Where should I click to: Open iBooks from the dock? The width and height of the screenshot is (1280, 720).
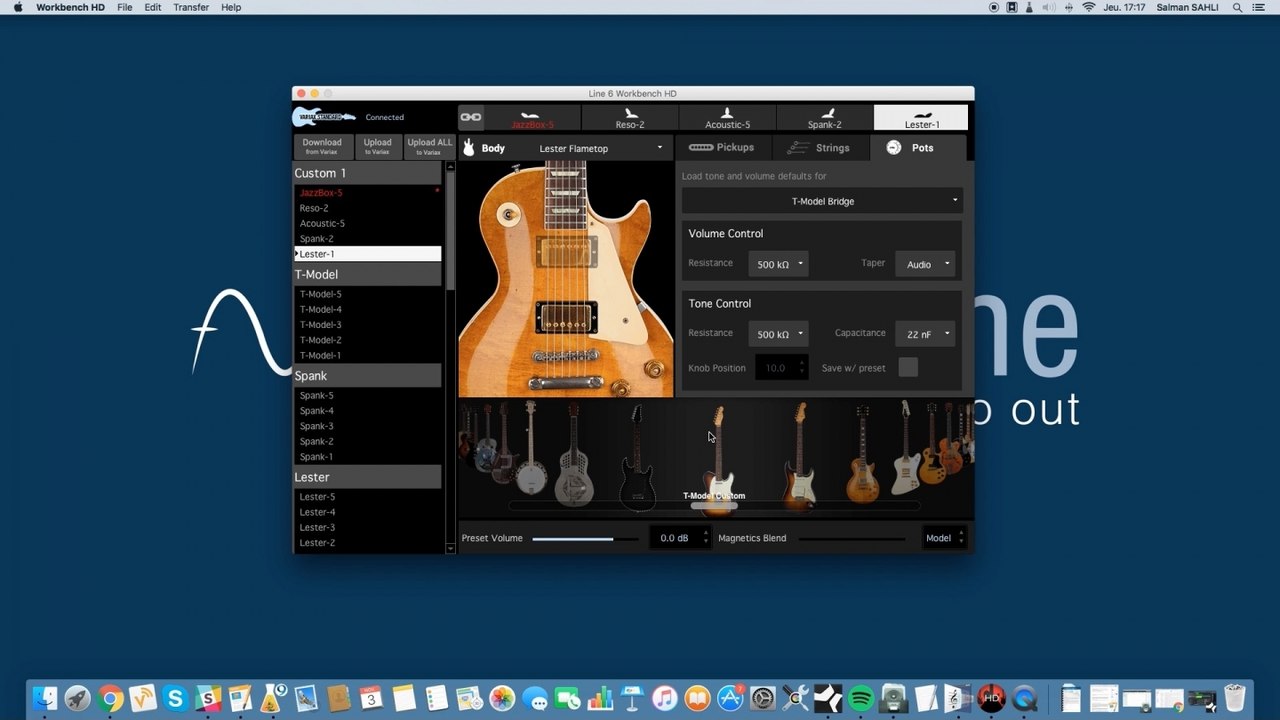(x=698, y=698)
